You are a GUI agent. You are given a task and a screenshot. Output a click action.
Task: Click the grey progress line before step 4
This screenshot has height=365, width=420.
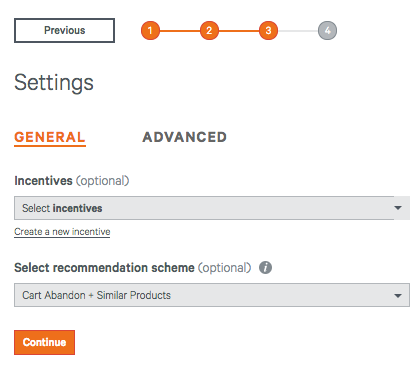pyautogui.click(x=298, y=31)
